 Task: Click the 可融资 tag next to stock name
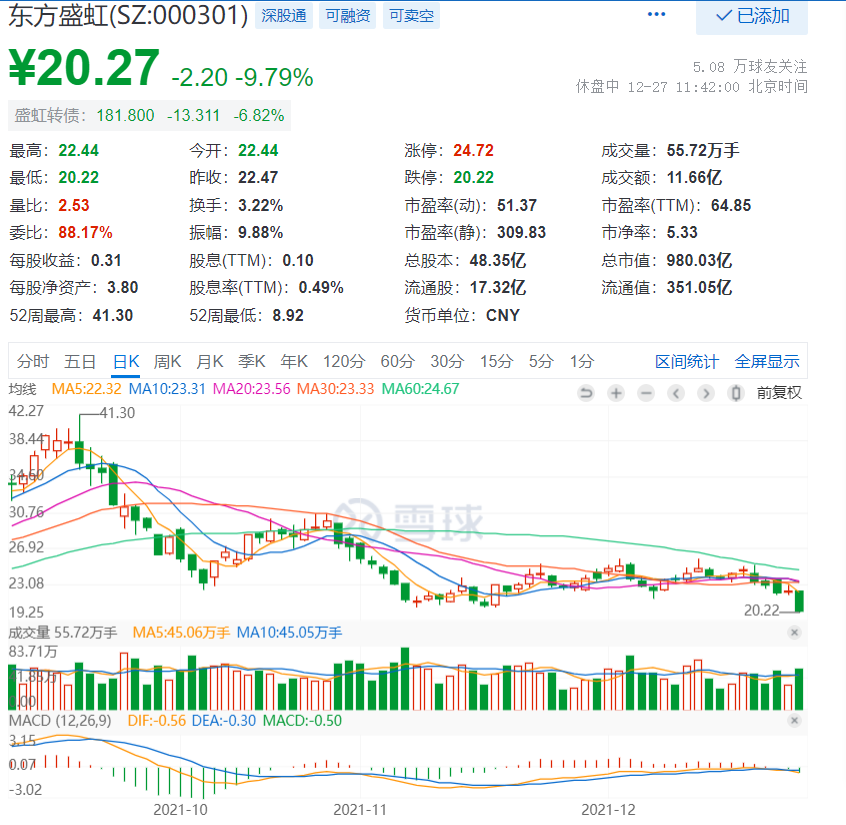347,16
